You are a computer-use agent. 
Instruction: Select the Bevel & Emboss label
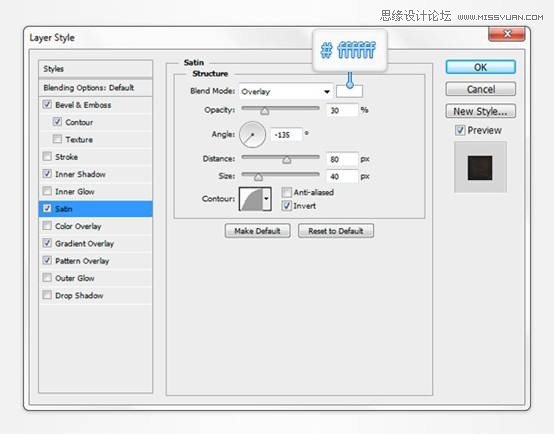click(x=83, y=105)
